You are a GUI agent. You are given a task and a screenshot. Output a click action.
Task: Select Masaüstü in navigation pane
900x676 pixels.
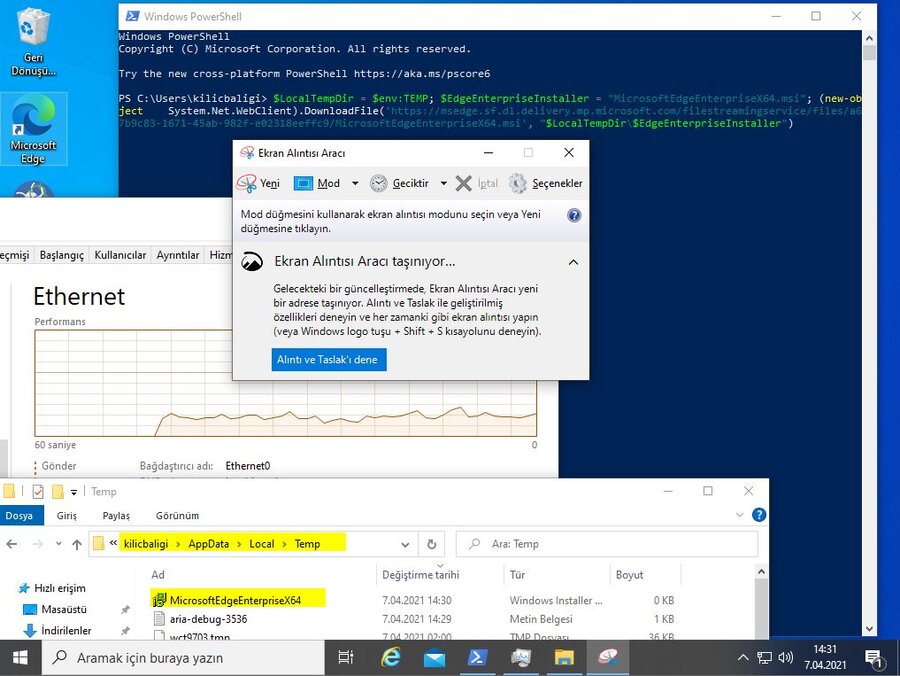click(x=64, y=609)
